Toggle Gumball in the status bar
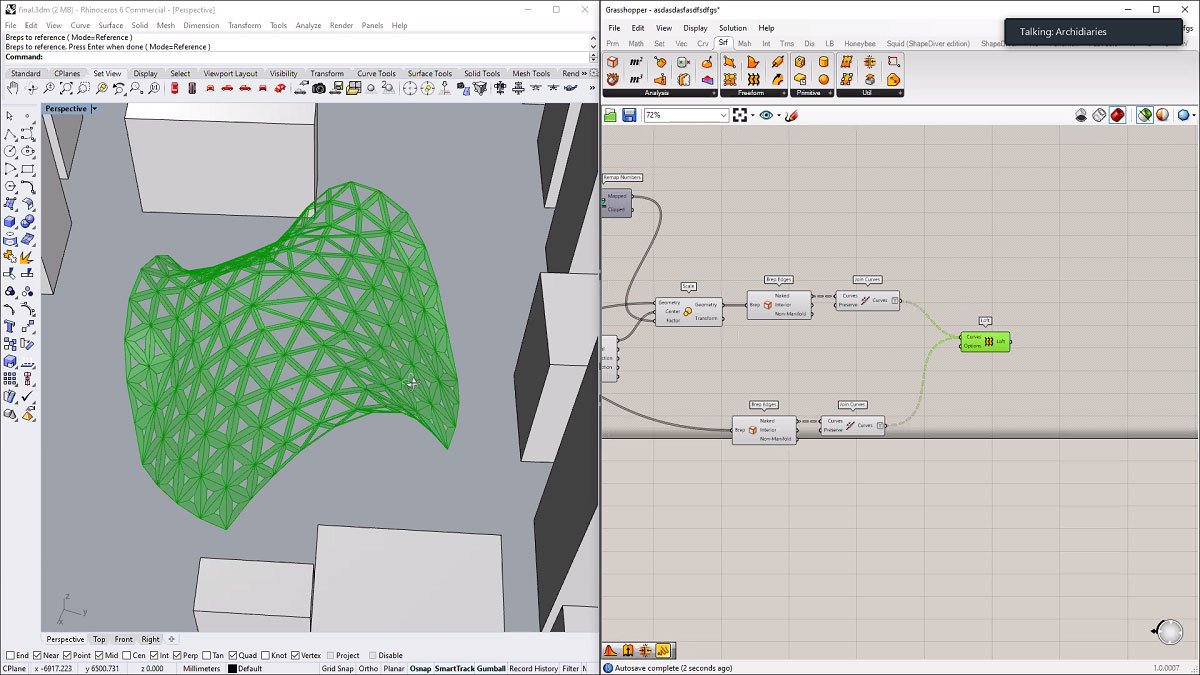This screenshot has width=1200, height=675. [x=491, y=668]
